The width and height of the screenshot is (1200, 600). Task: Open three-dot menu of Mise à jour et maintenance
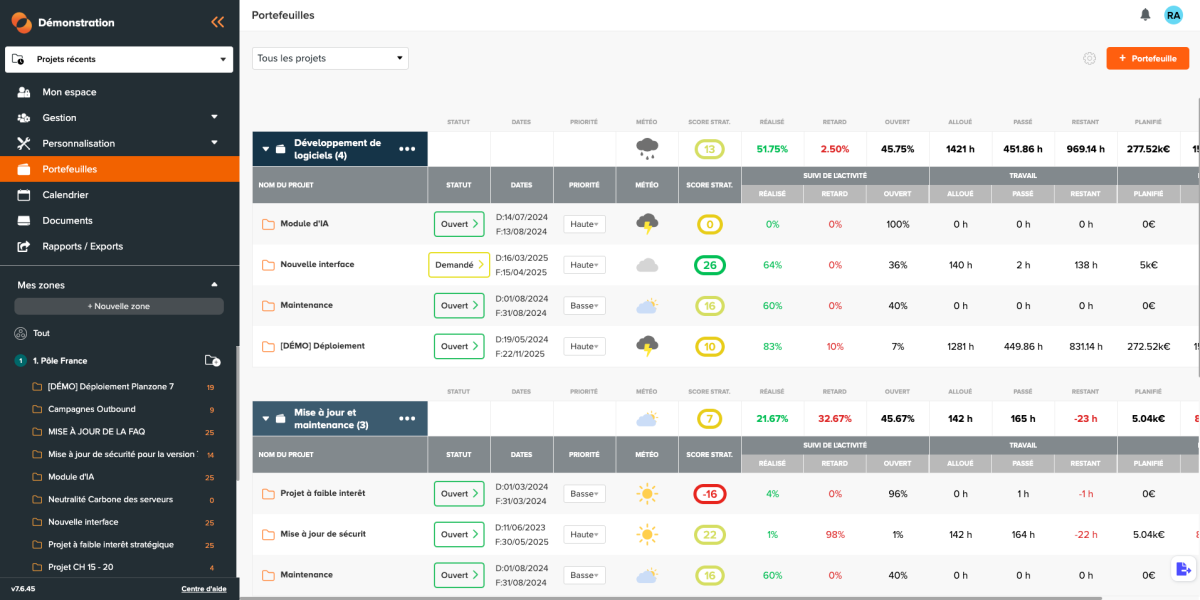pos(407,418)
